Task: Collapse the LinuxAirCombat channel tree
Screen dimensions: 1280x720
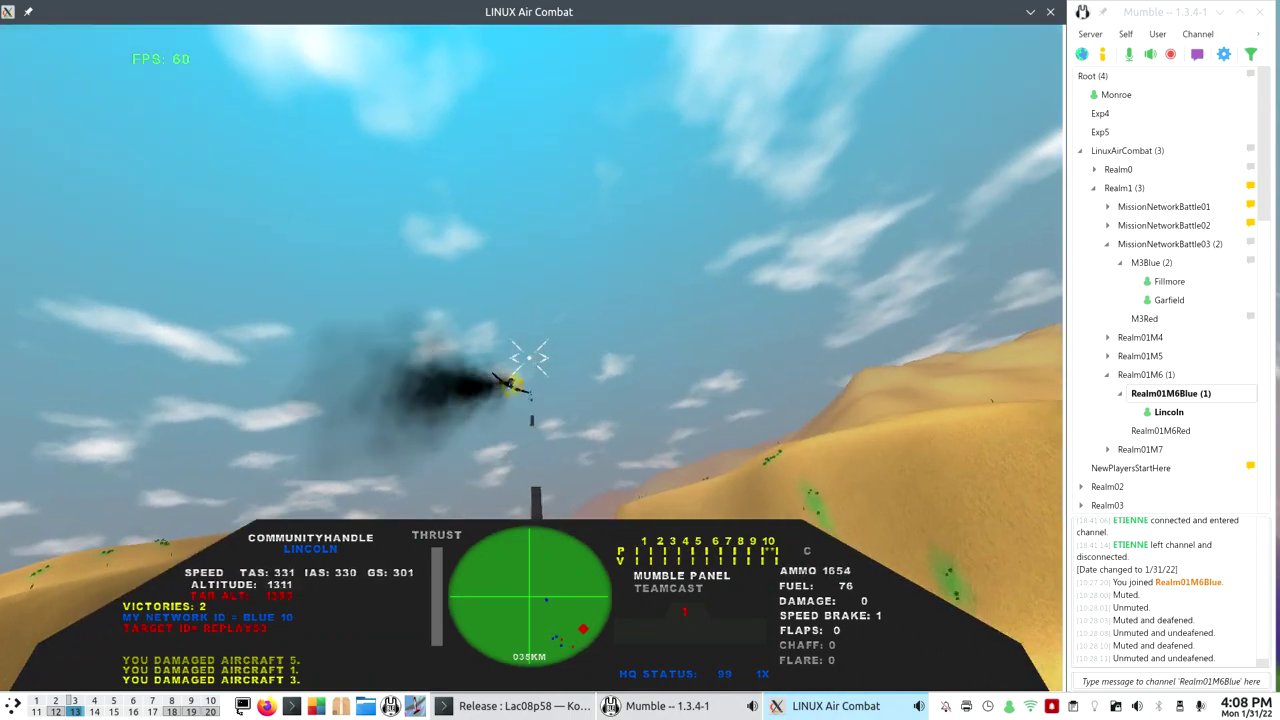Action: coord(1080,151)
